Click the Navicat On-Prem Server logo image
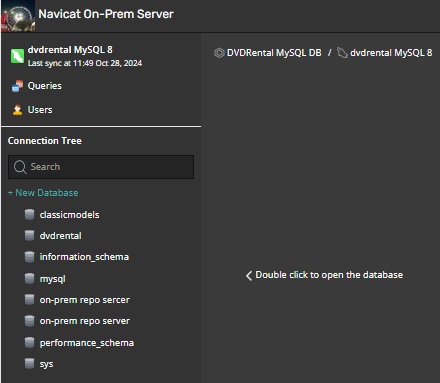Screen dimensions: 440x383 pos(18,16)
